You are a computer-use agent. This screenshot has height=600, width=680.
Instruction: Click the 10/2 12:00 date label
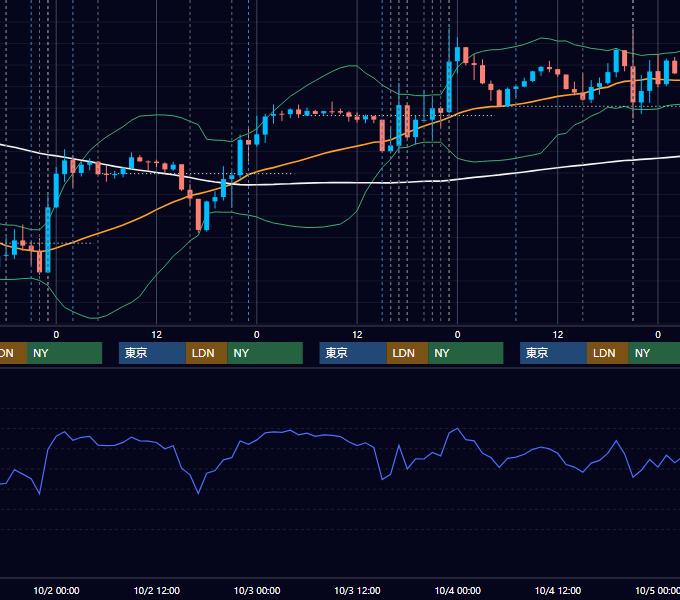157,590
